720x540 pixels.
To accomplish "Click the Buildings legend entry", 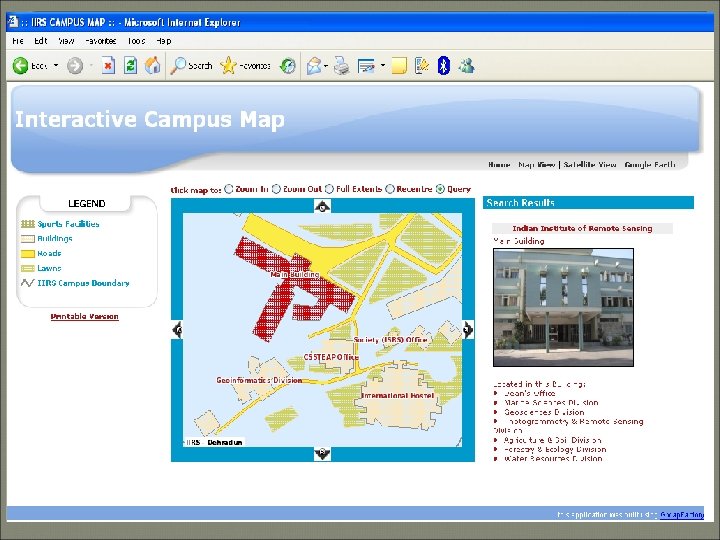I will coord(55,238).
